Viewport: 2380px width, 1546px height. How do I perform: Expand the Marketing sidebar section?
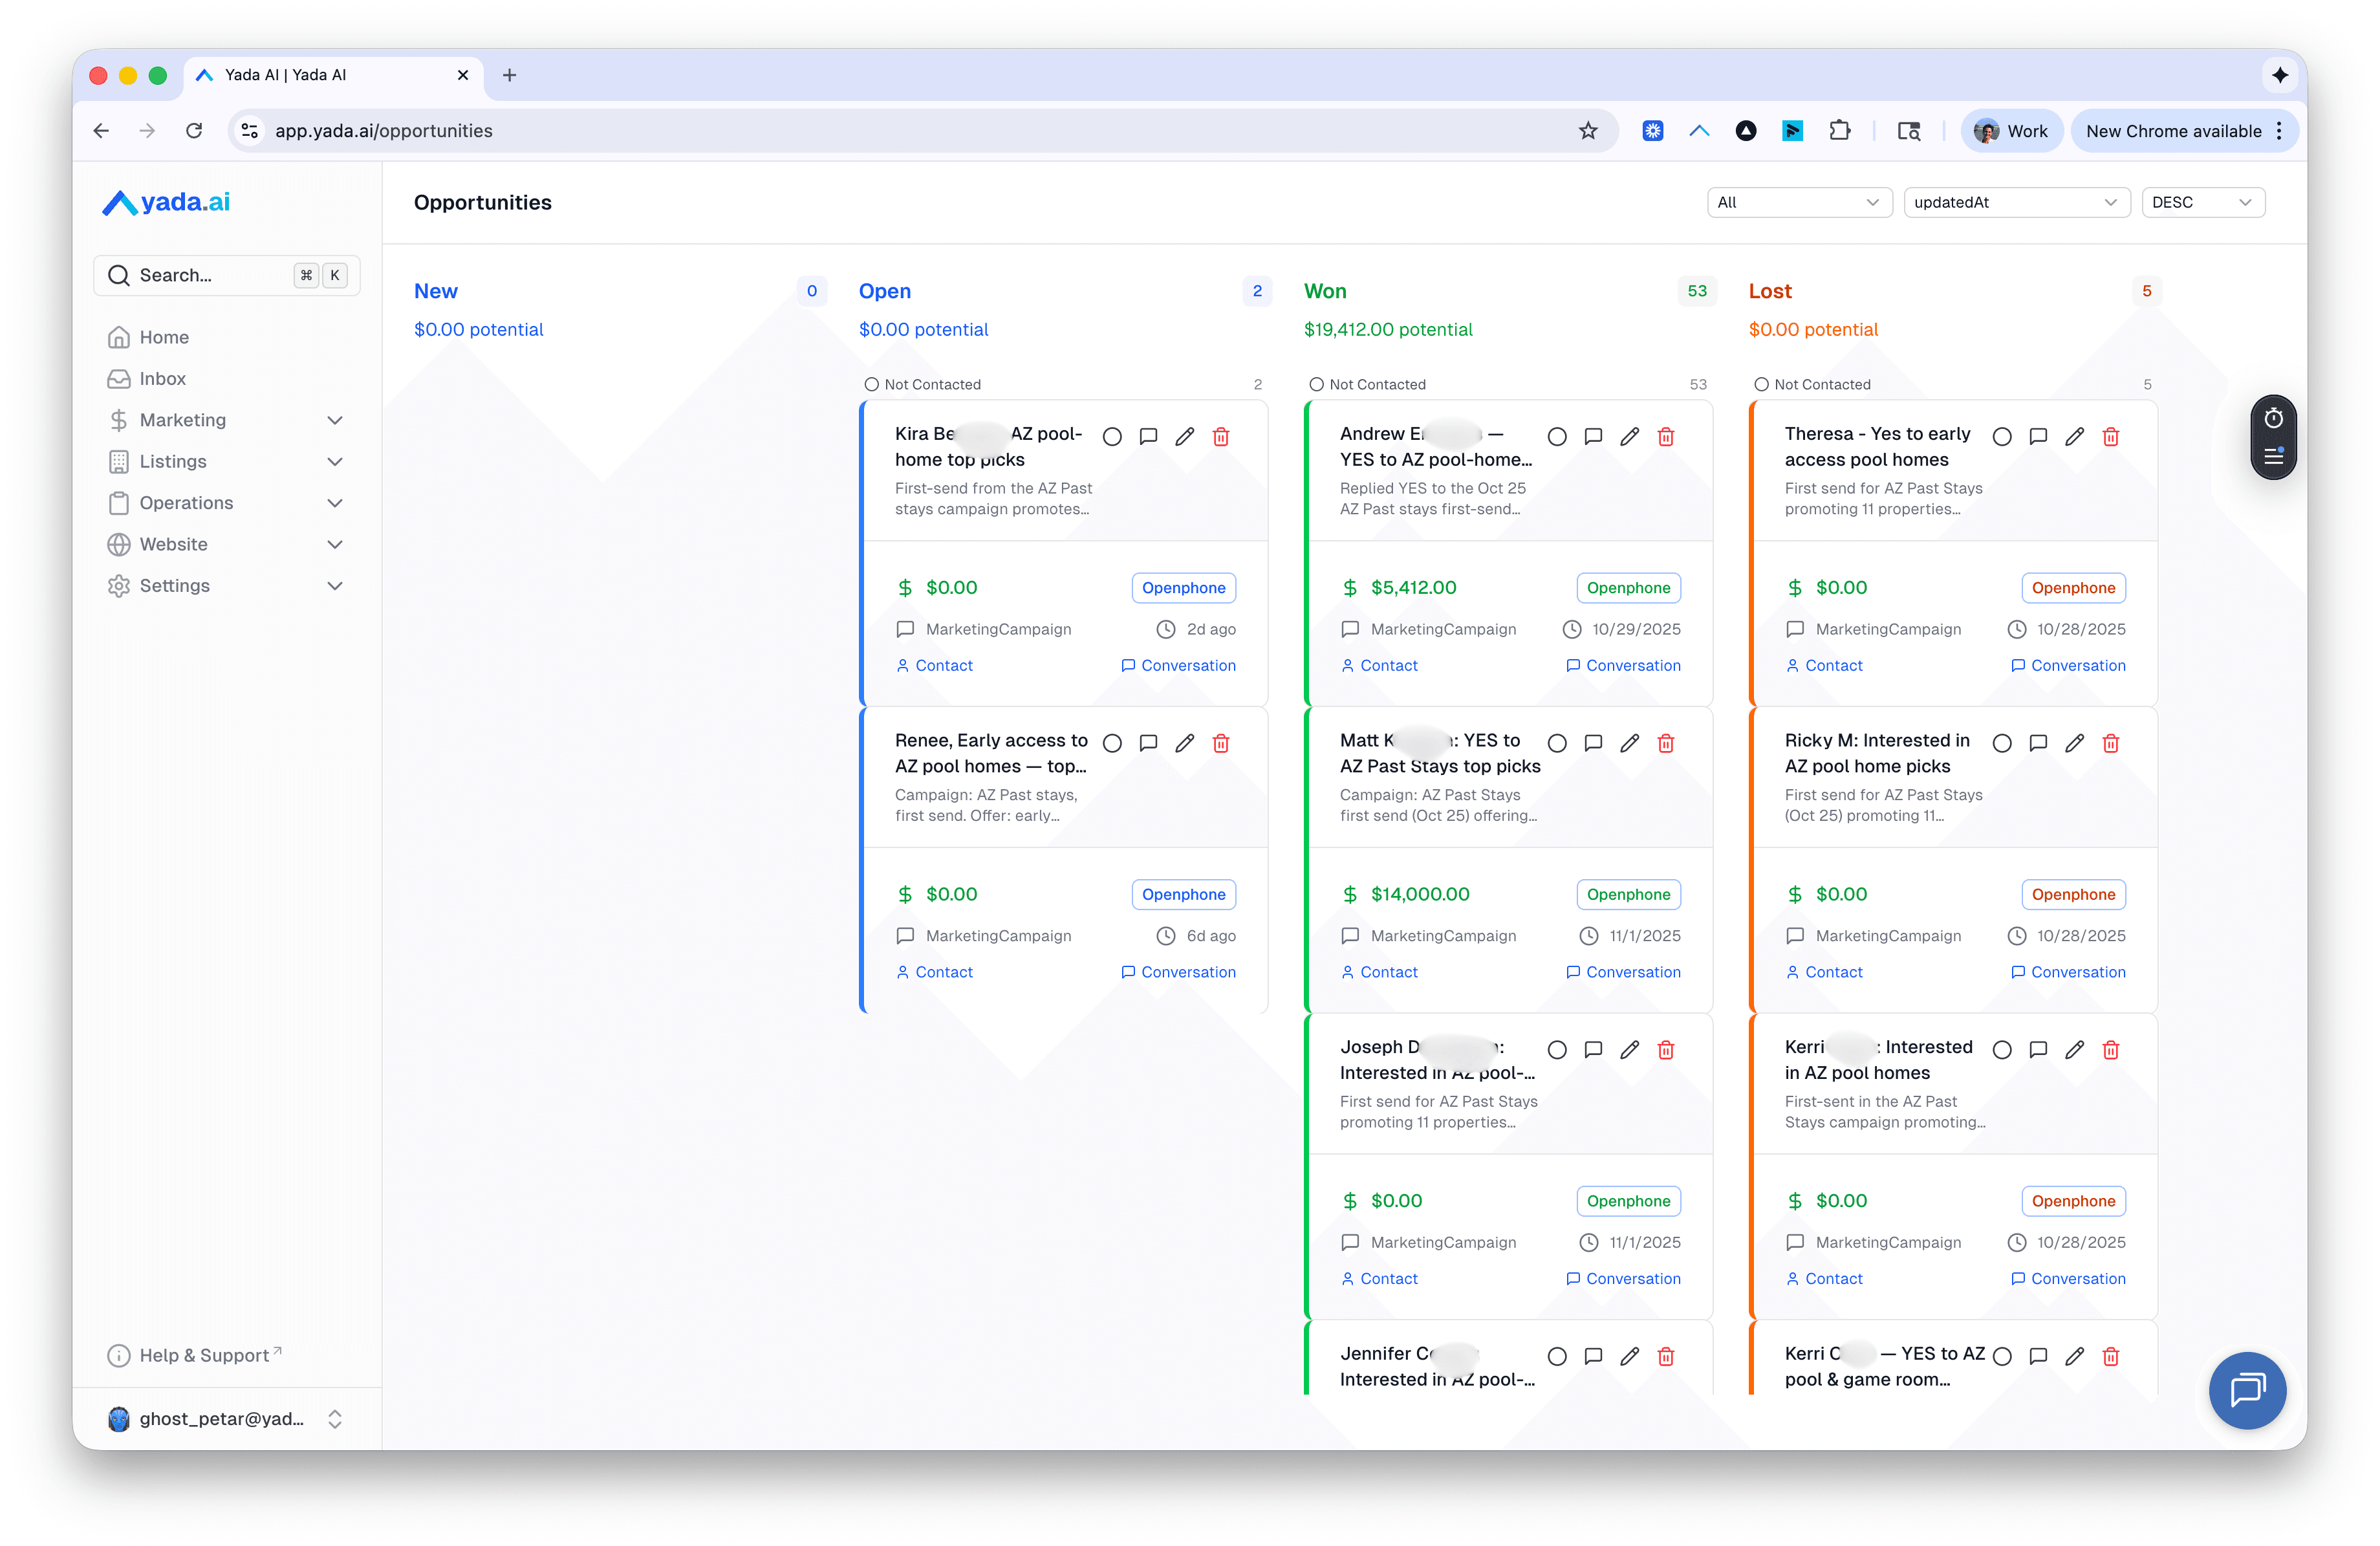pyautogui.click(x=226, y=420)
